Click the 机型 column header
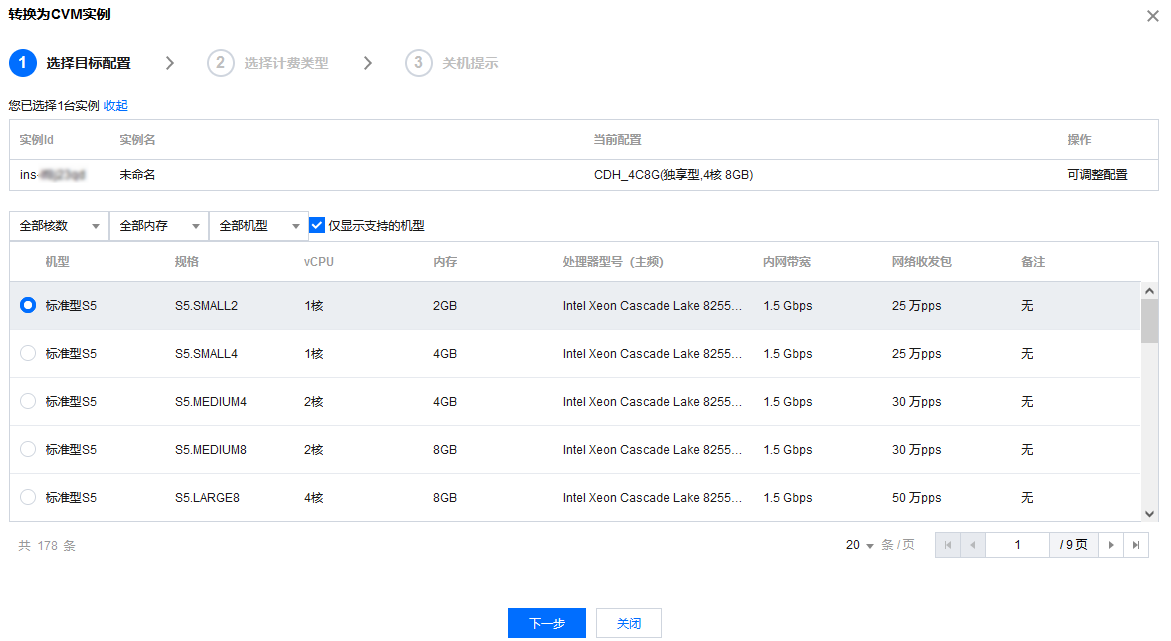This screenshot has height=641, width=1171. click(58, 261)
